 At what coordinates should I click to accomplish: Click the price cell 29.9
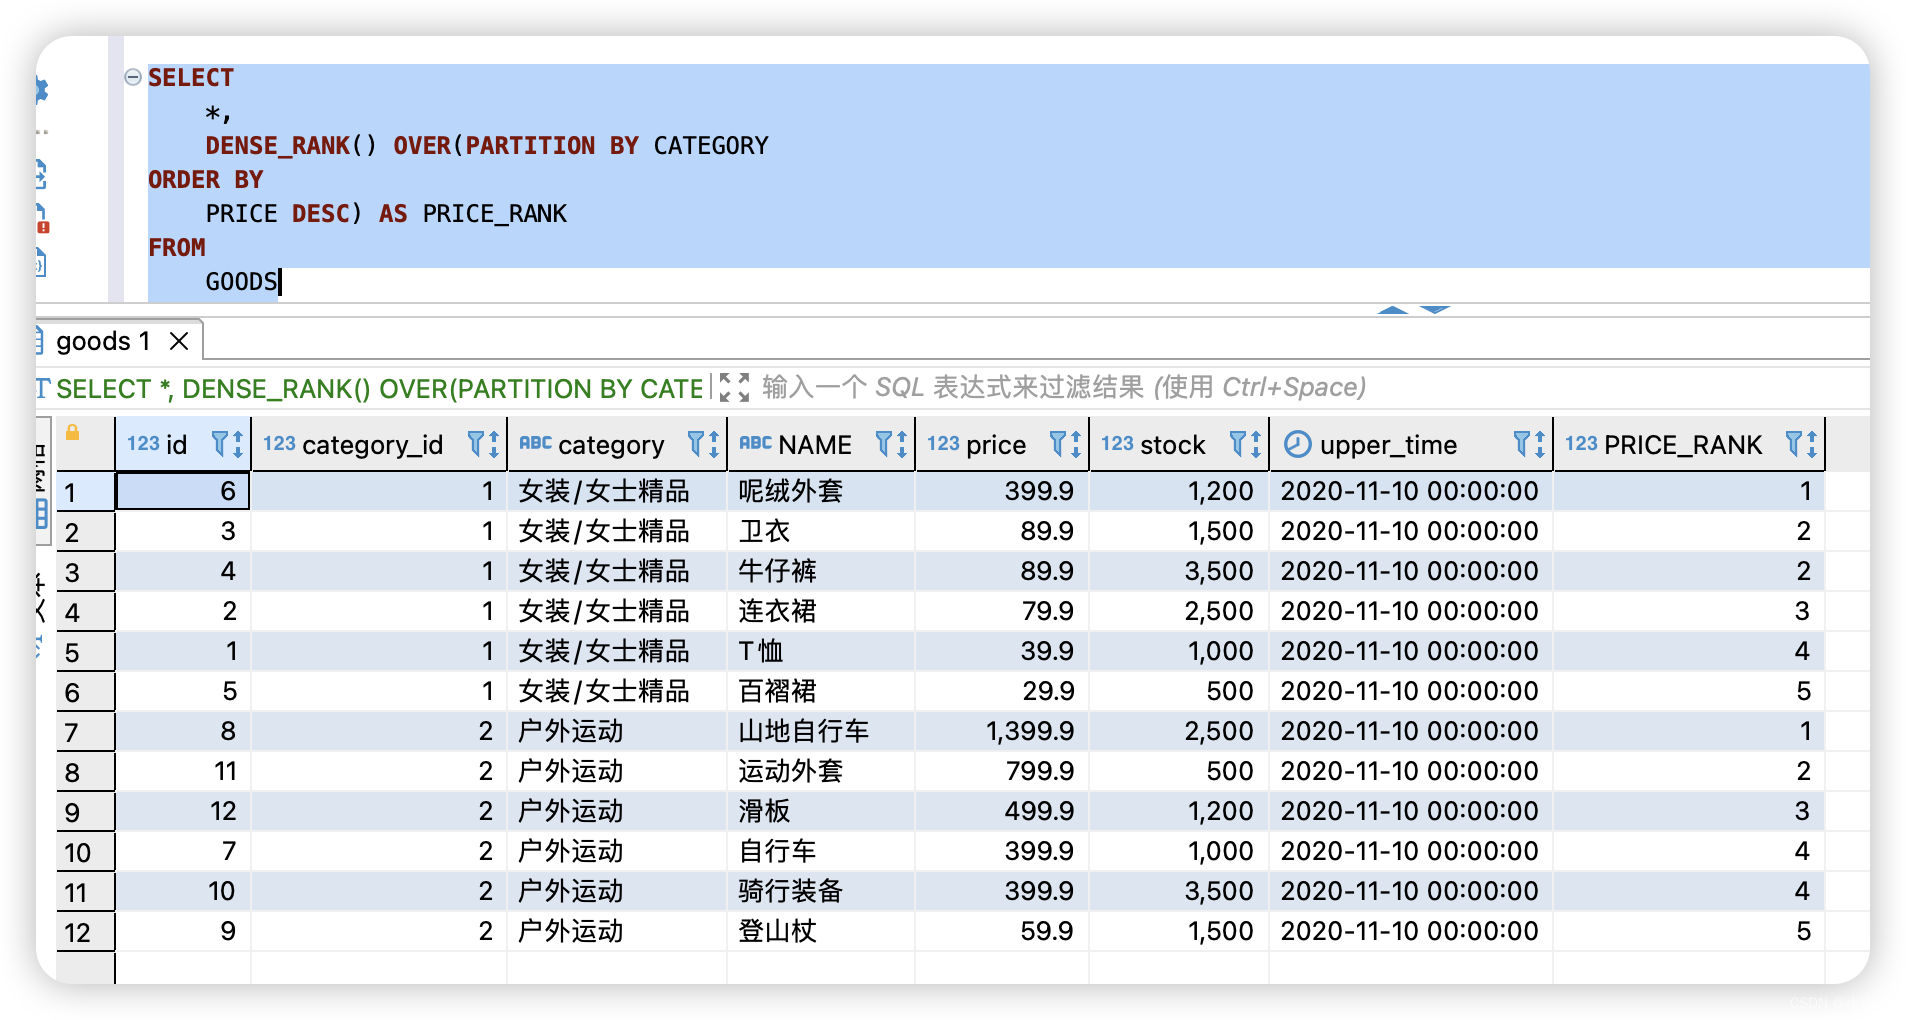click(1002, 691)
